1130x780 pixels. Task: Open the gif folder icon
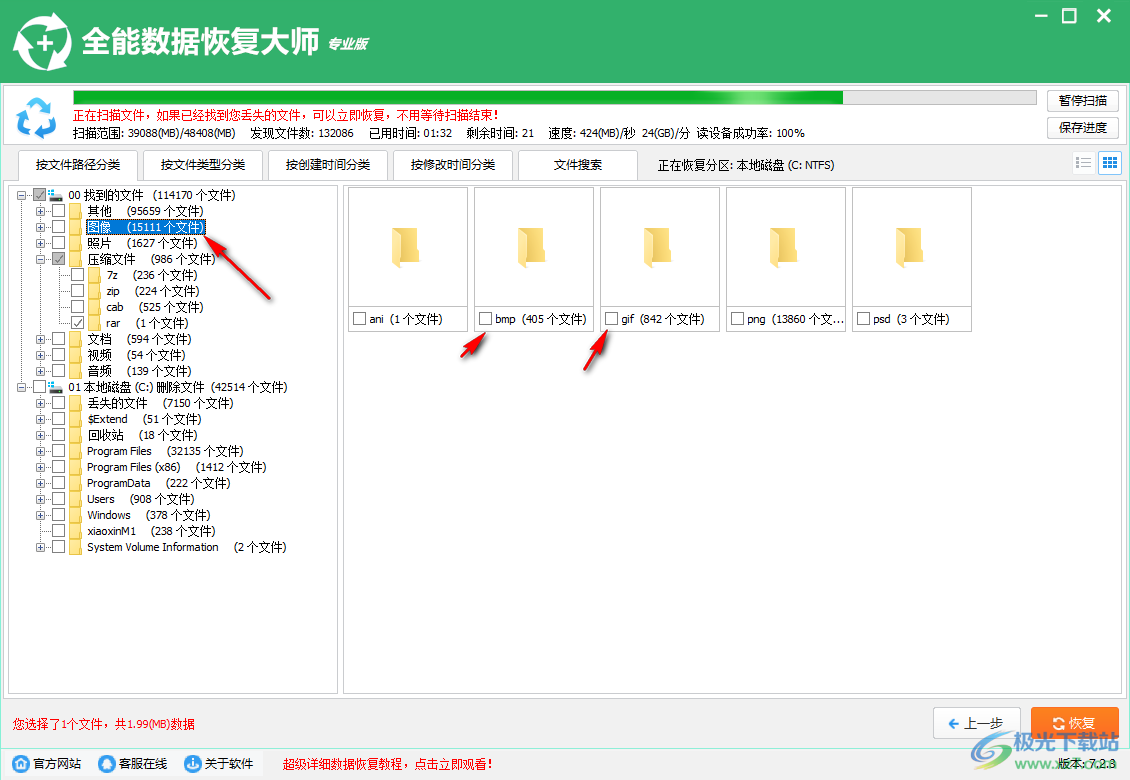[x=659, y=247]
